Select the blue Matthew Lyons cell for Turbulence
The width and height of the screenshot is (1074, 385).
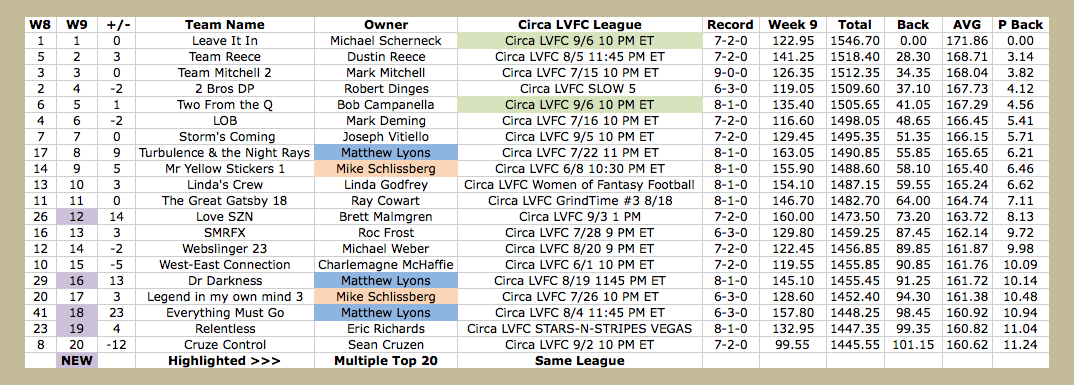click(386, 153)
